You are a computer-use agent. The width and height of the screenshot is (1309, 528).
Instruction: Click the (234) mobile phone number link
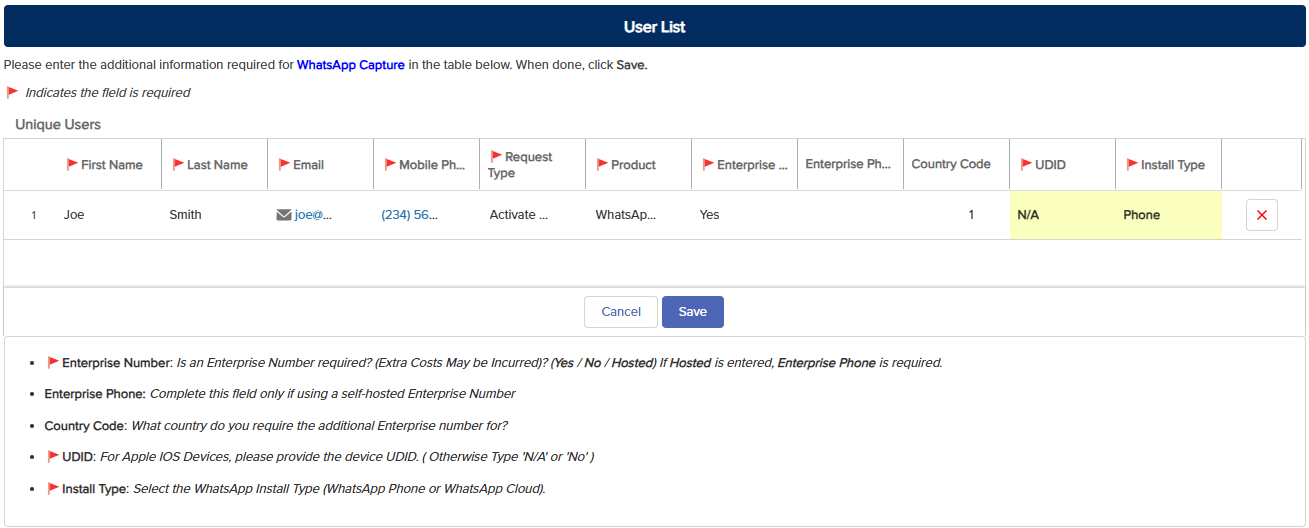409,215
